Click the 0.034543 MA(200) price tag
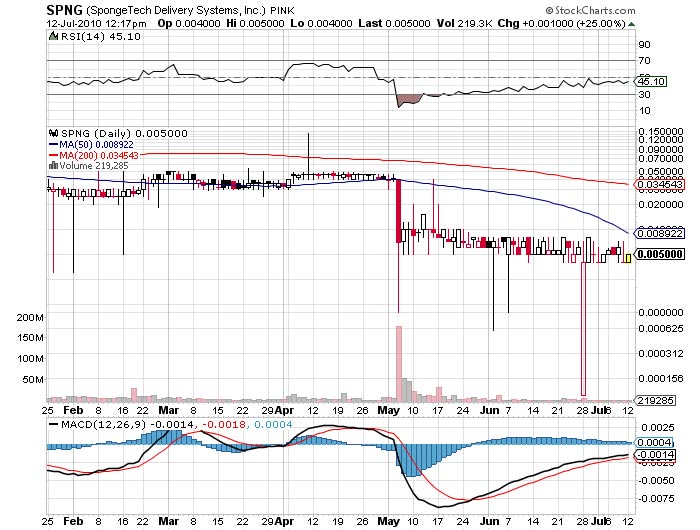 click(x=660, y=184)
